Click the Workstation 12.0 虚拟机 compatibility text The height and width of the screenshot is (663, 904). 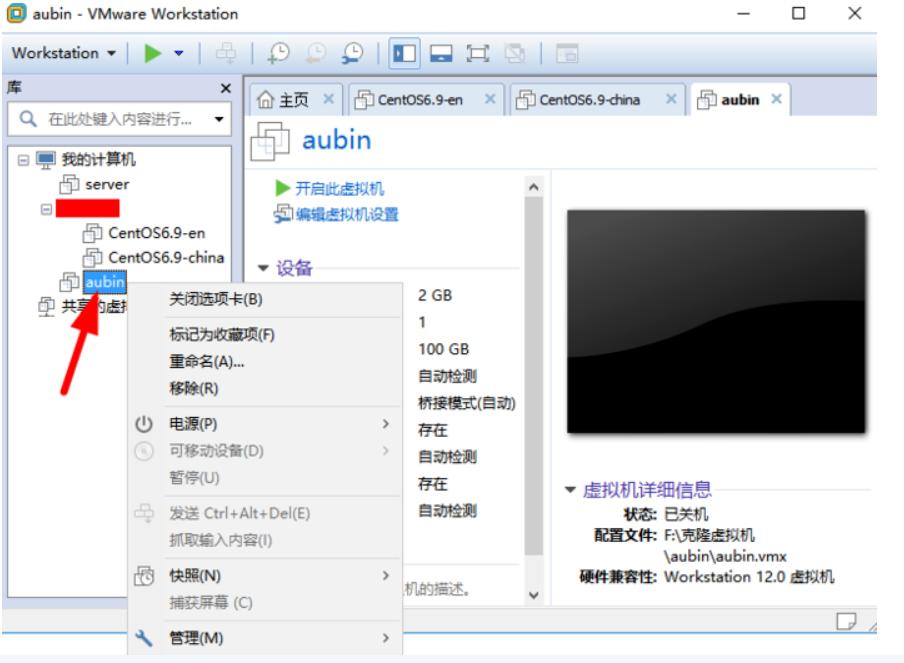749,577
